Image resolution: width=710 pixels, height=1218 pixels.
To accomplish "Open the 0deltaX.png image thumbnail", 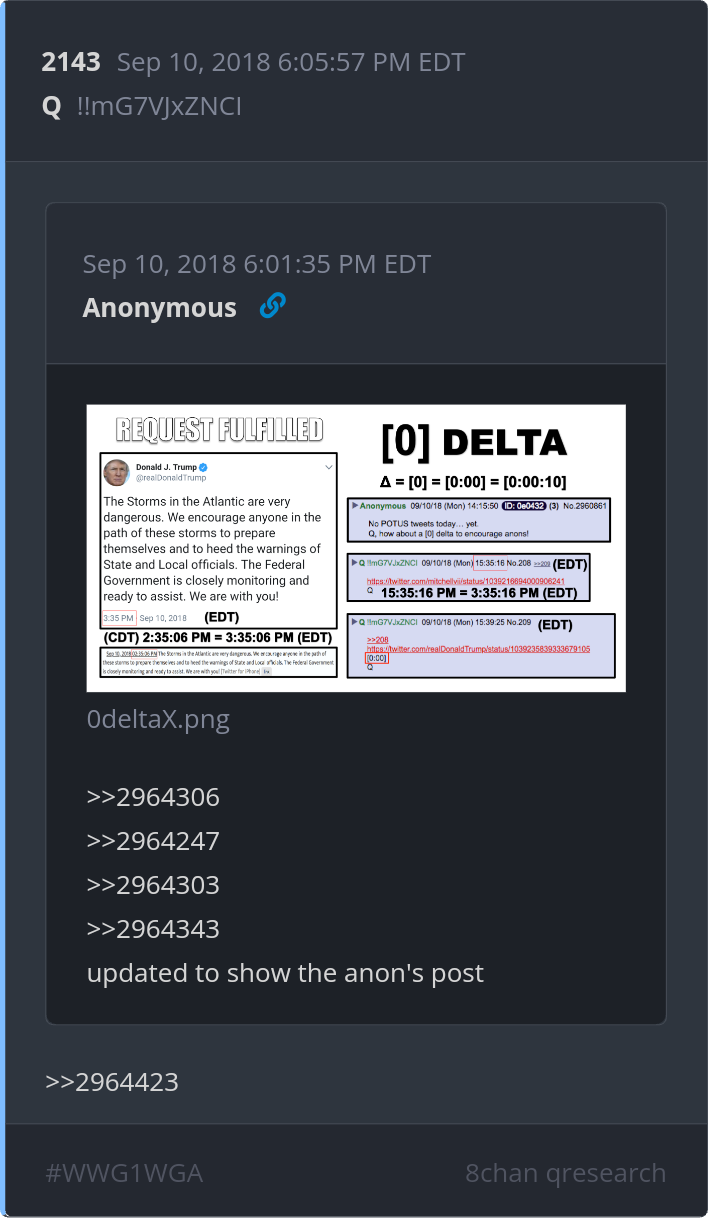I will pos(356,548).
